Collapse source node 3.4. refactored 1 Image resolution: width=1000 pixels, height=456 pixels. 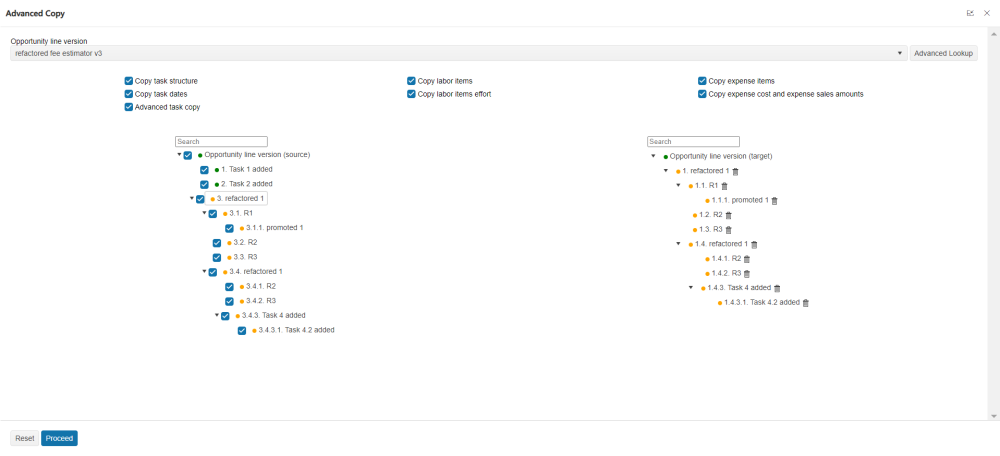coord(204,271)
